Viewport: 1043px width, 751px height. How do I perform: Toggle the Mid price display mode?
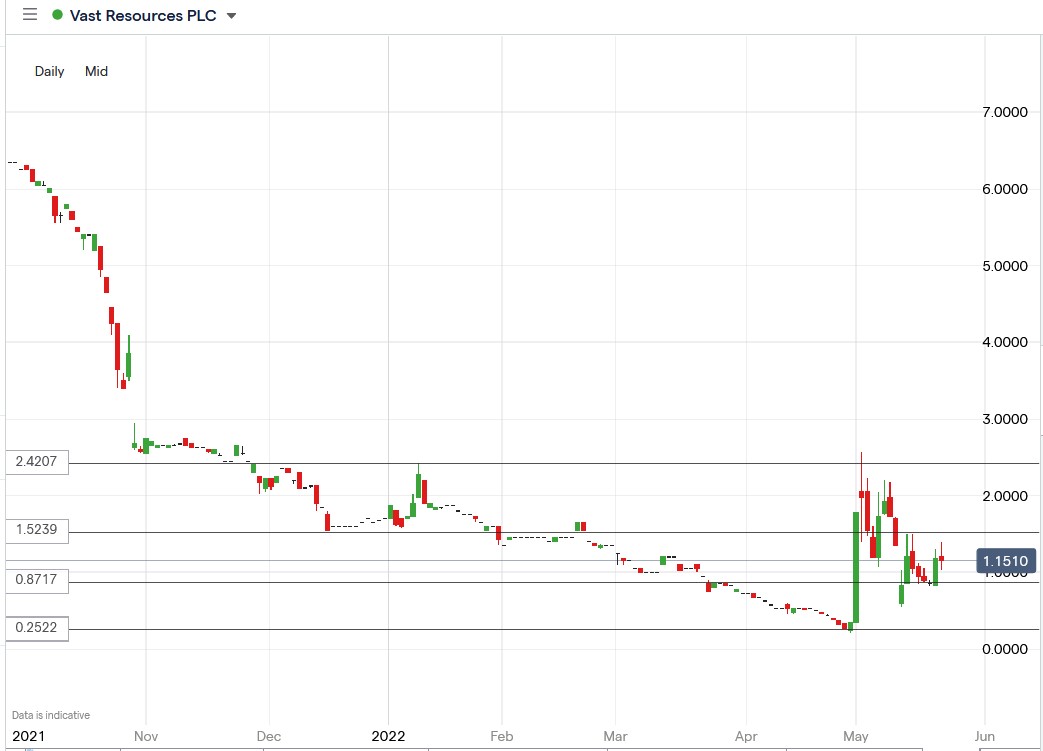coord(96,71)
